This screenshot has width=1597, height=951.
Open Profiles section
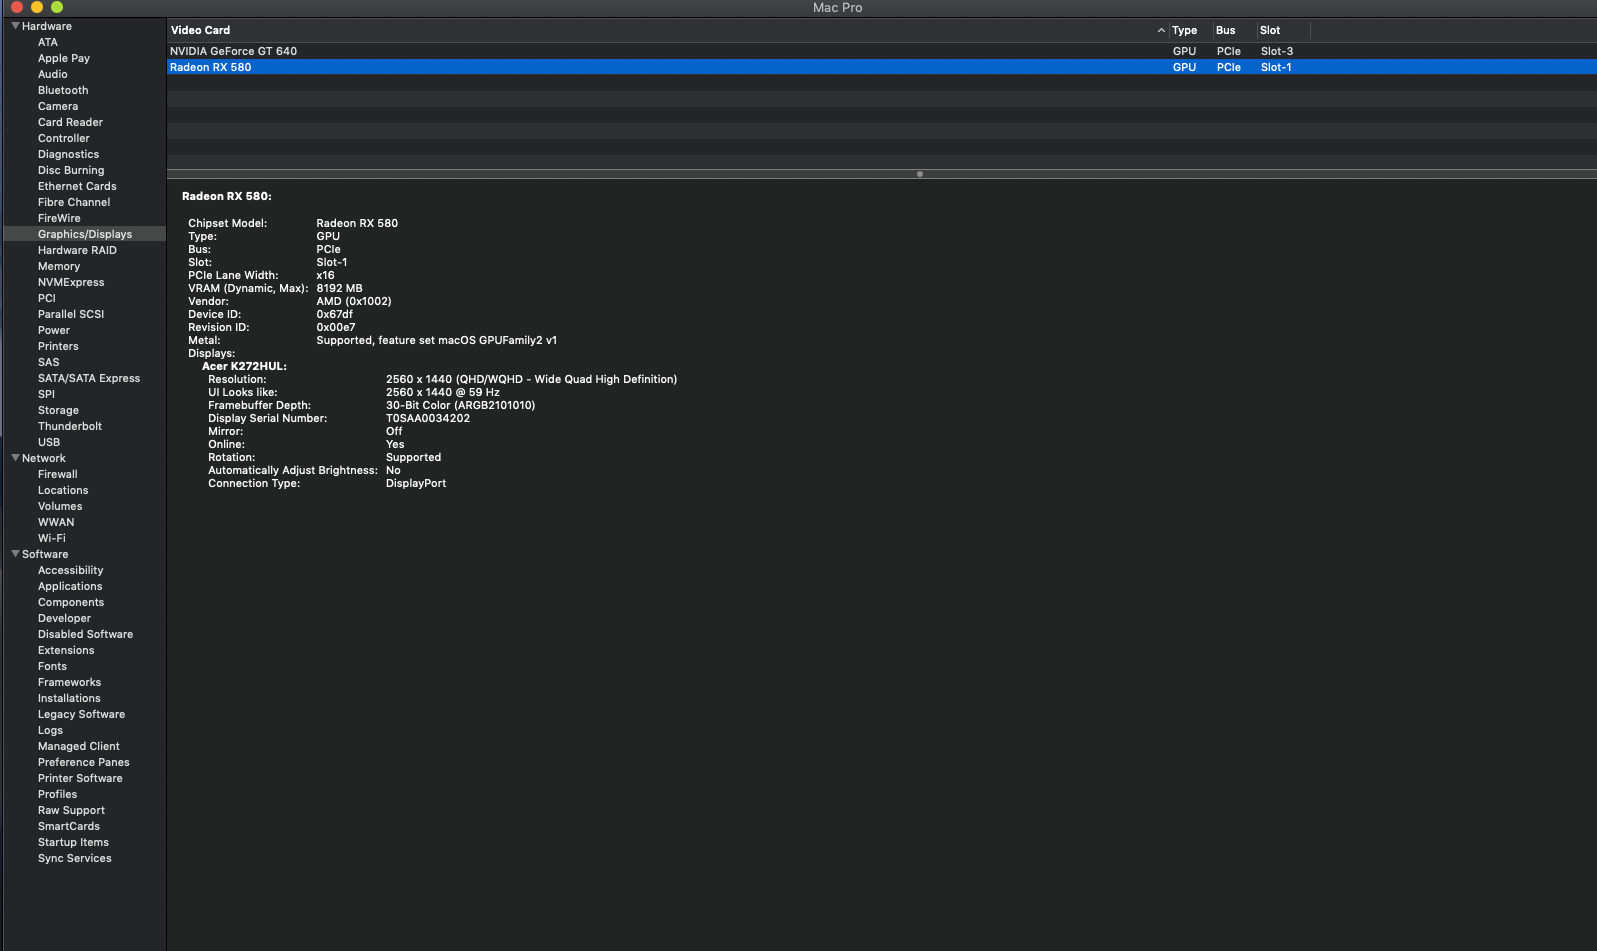click(x=57, y=794)
